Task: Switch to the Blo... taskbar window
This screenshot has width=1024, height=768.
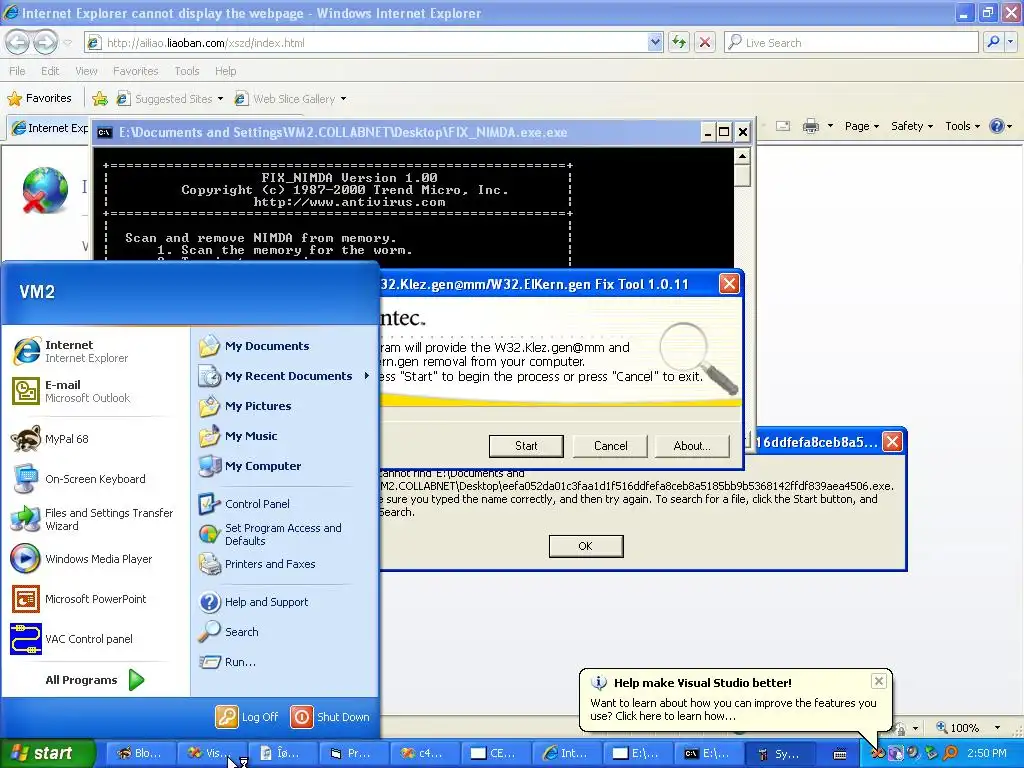Action: [x=140, y=754]
